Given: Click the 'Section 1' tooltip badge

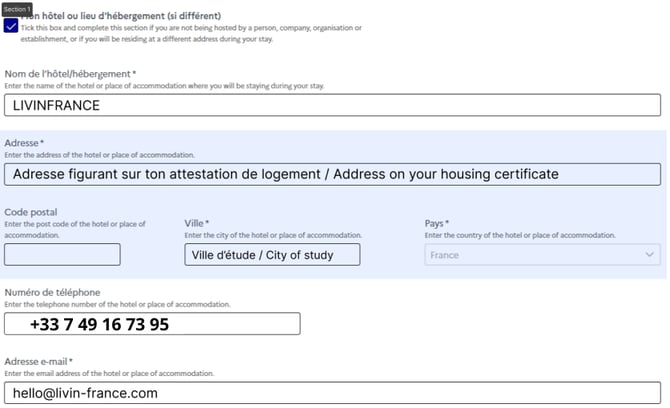Looking at the screenshot, I should coord(17,8).
